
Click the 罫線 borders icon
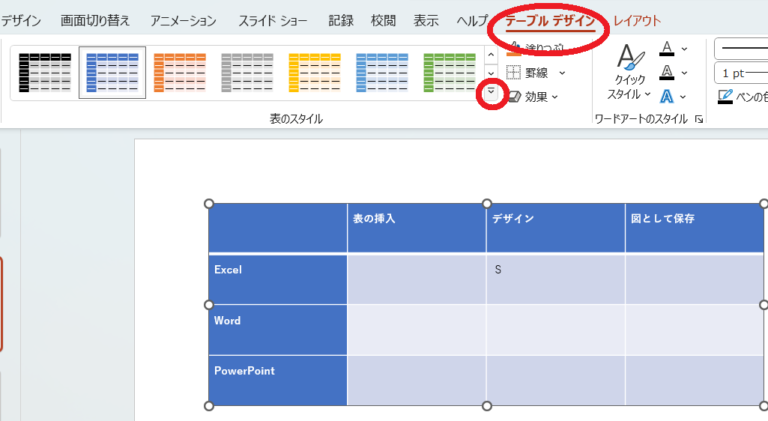click(513, 73)
